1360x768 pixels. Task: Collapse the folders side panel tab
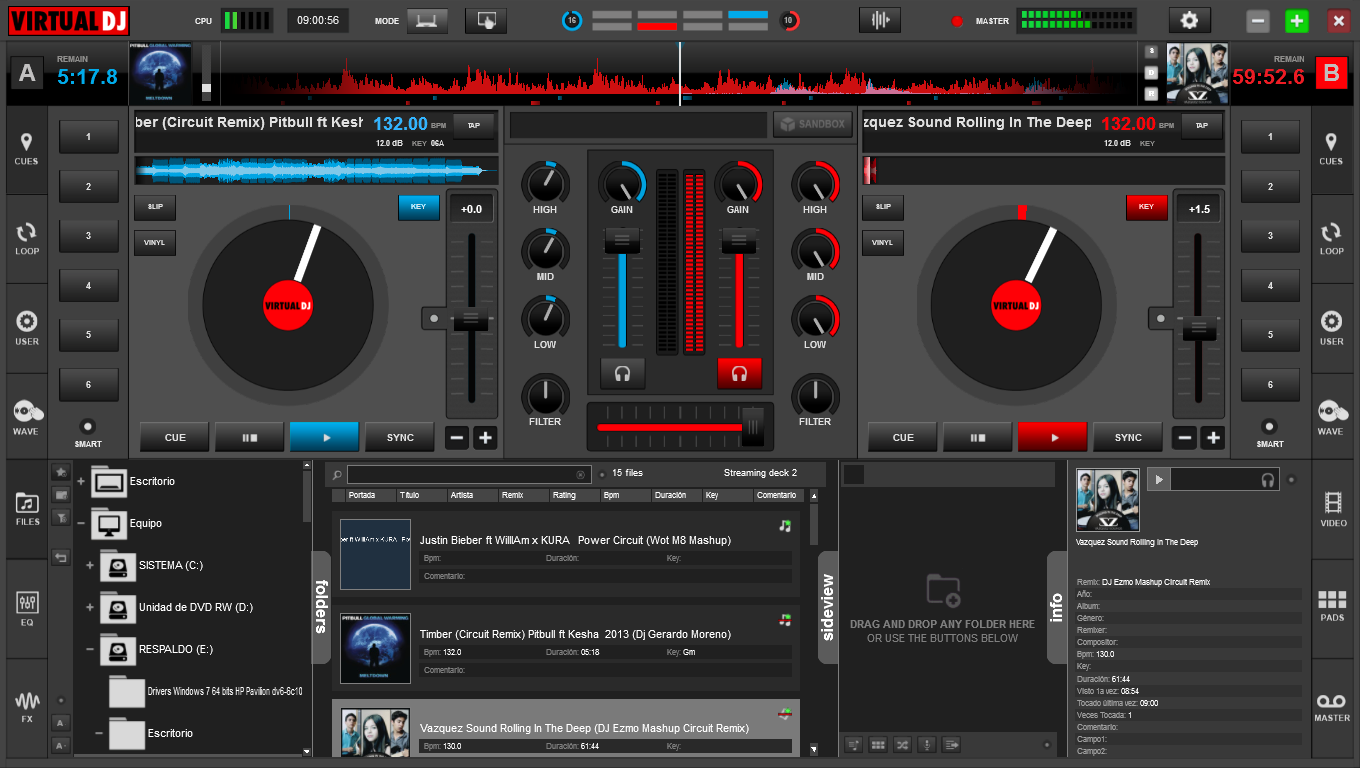[321, 607]
